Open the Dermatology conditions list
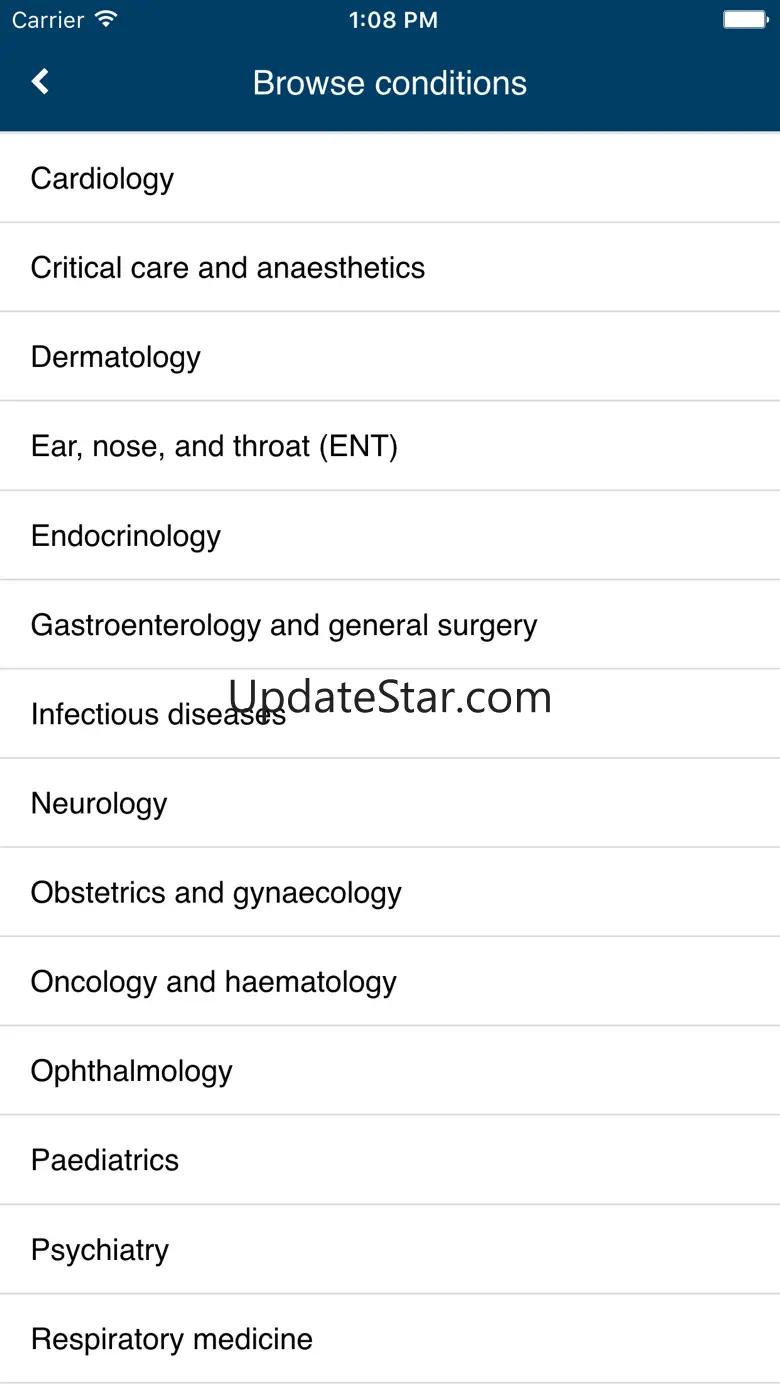Screen dimensions: 780x1387 click(x=116, y=357)
